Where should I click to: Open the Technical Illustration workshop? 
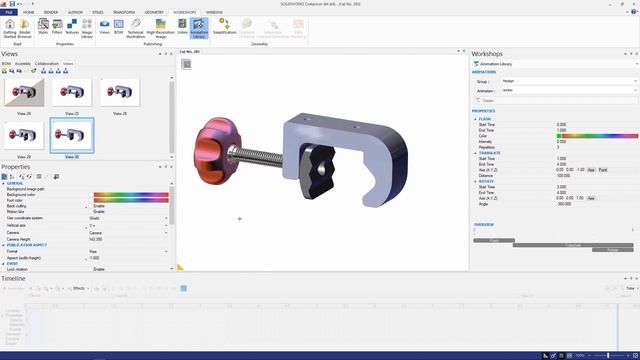click(136, 29)
